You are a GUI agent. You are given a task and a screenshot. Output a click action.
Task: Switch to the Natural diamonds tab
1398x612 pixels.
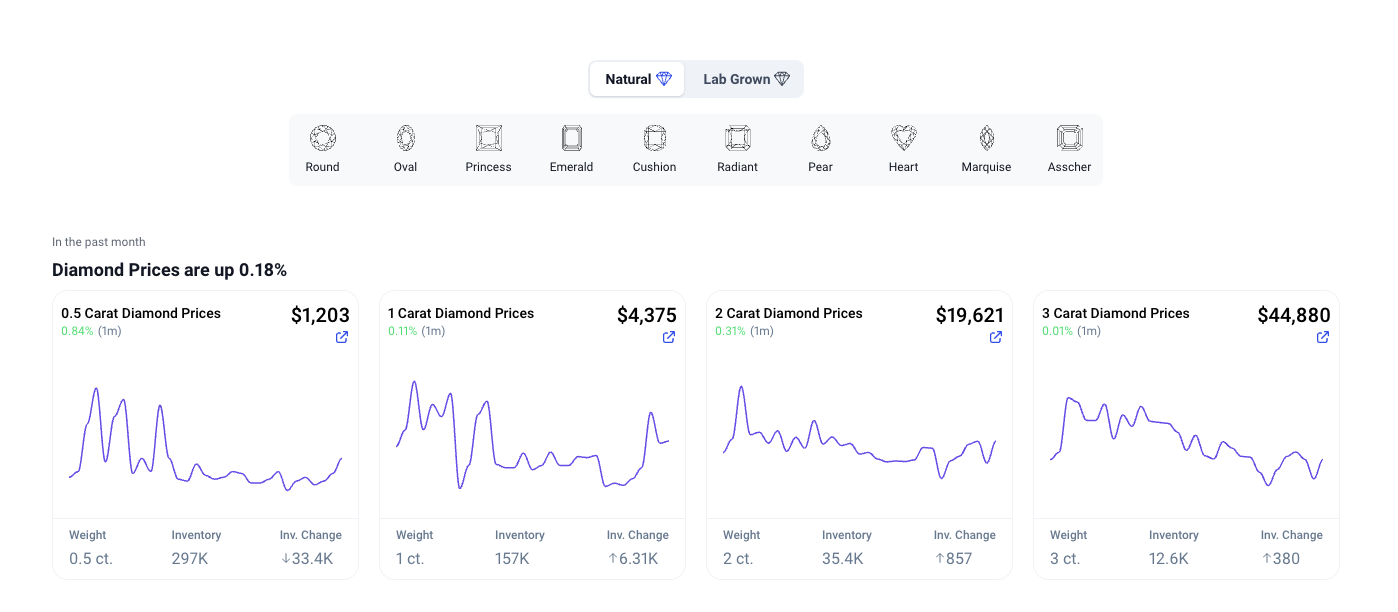tap(638, 79)
